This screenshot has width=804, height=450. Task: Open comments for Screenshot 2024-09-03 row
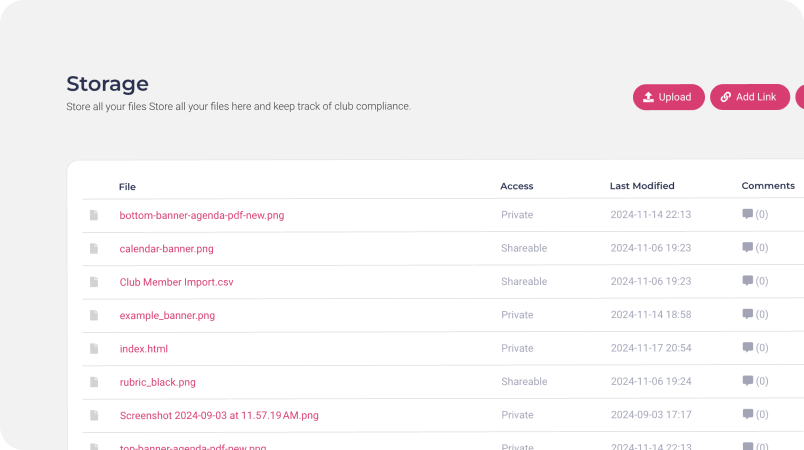point(755,414)
